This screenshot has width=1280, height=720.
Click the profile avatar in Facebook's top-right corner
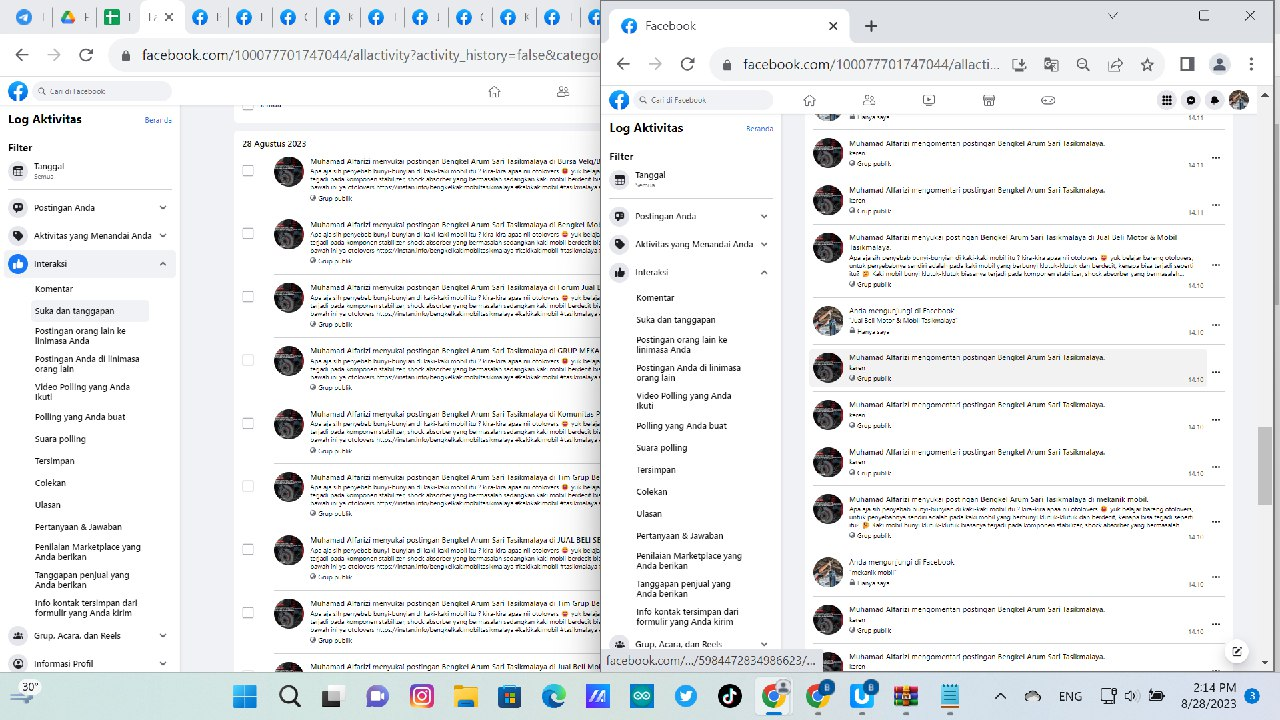tap(1239, 100)
